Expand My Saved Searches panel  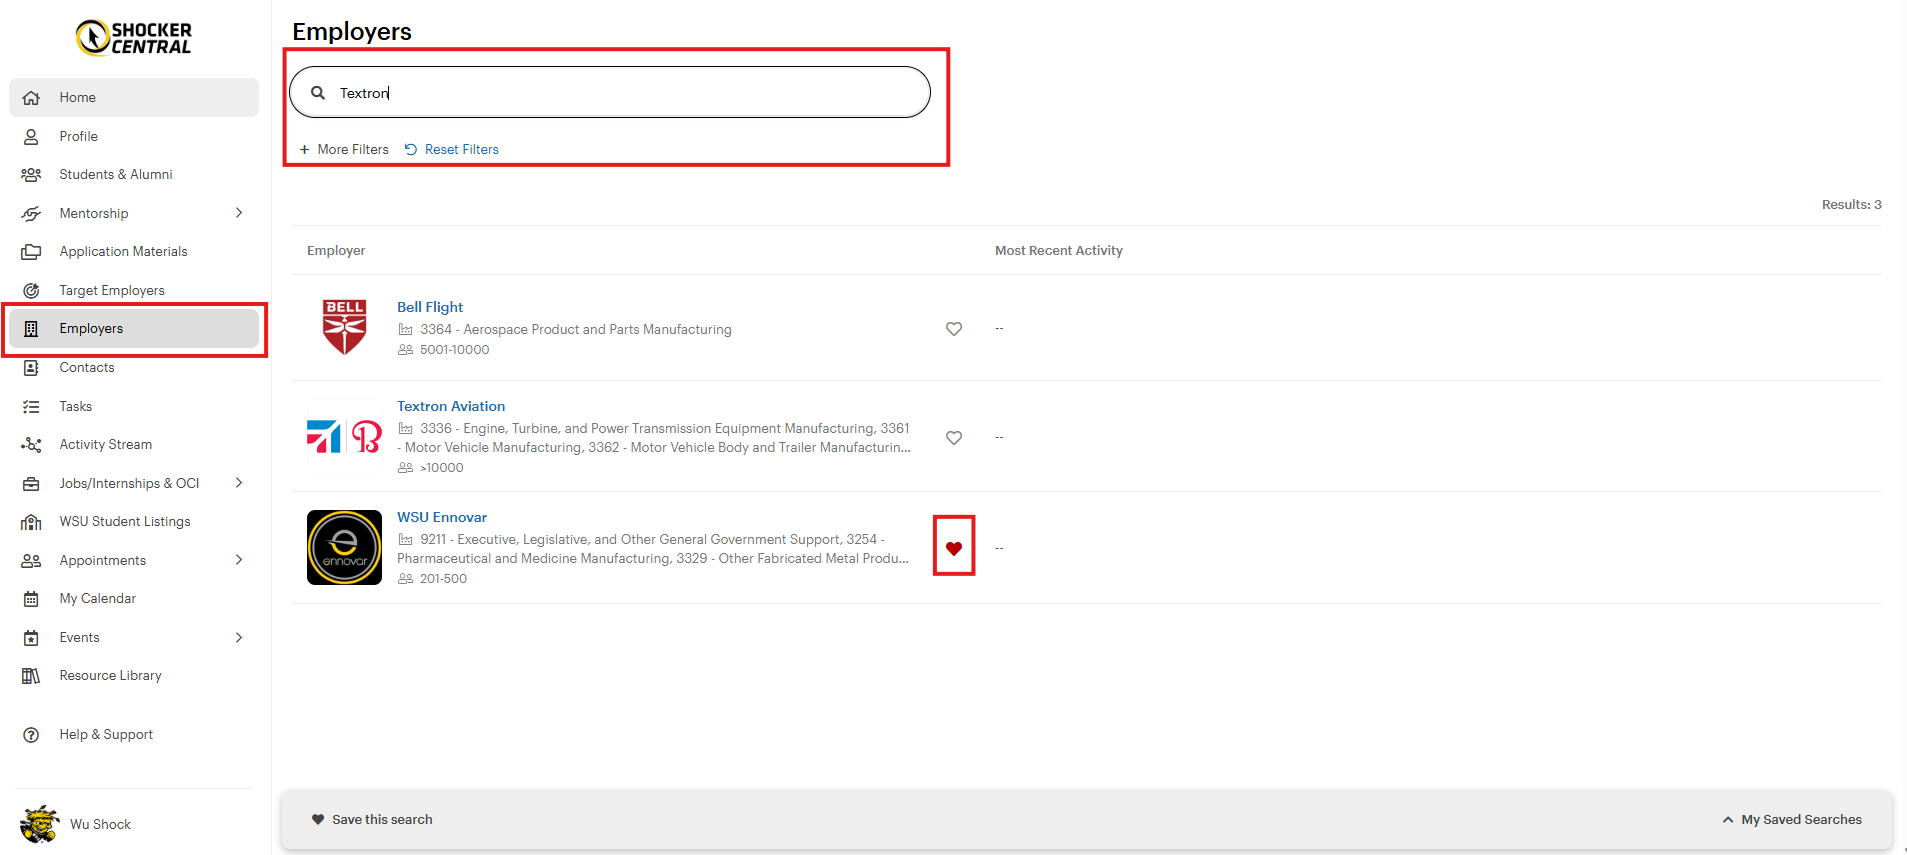(x=1792, y=820)
